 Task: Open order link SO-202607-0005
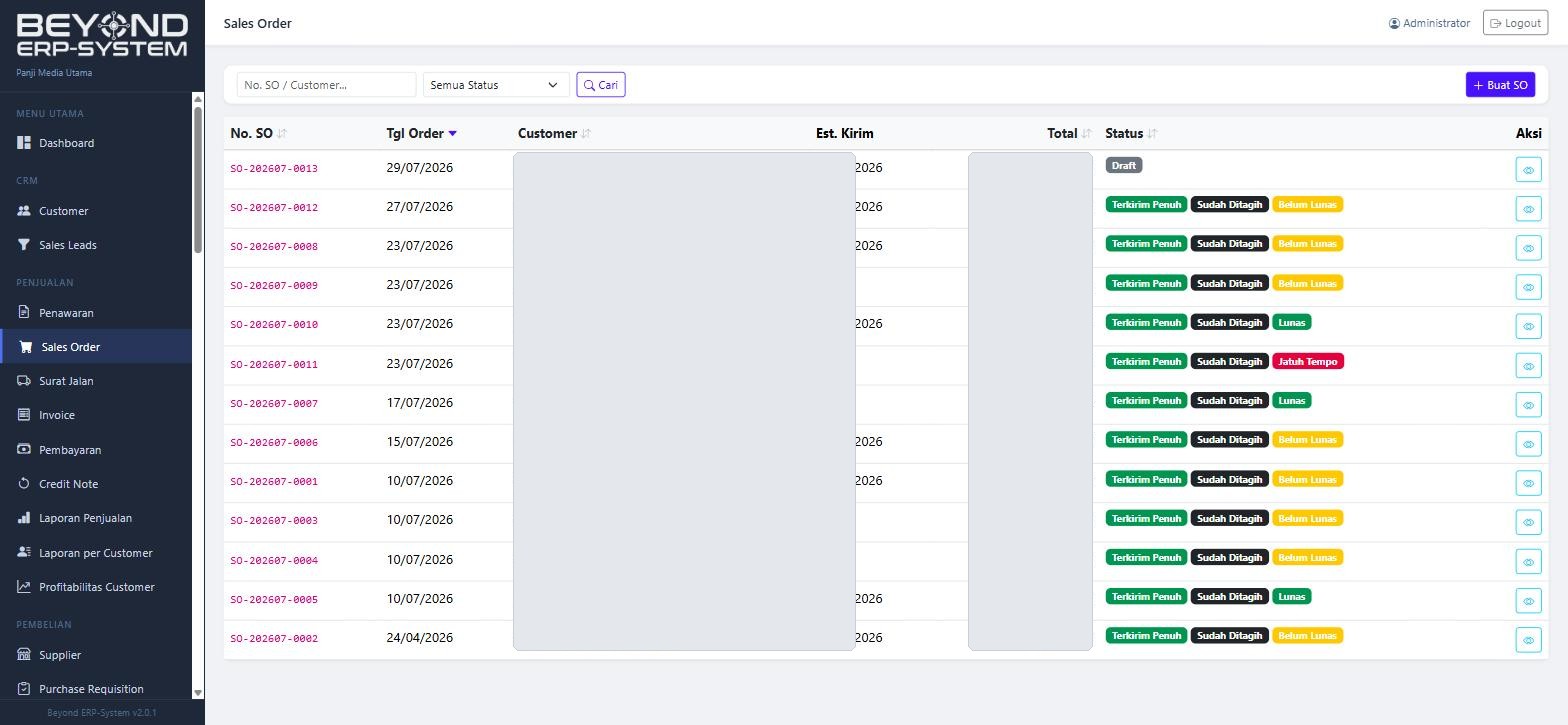point(274,600)
